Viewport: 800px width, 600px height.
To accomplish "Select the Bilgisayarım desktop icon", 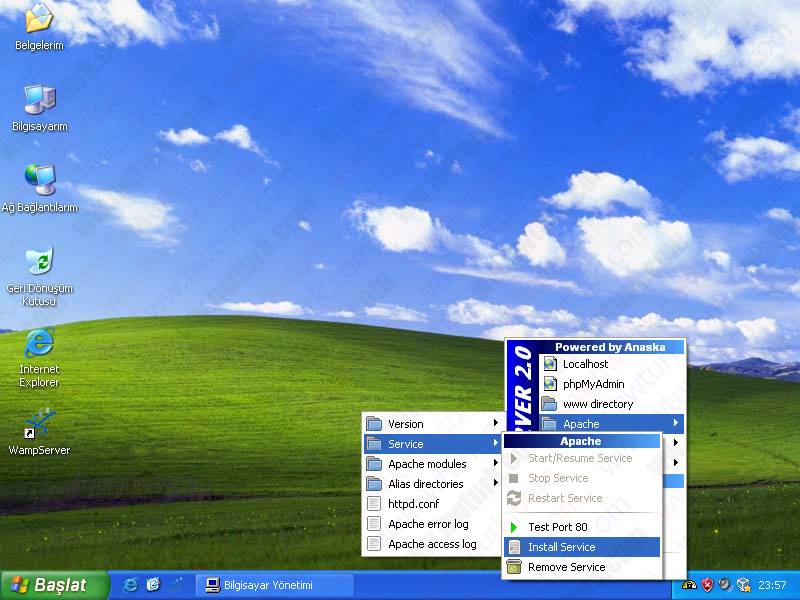I will 39,99.
